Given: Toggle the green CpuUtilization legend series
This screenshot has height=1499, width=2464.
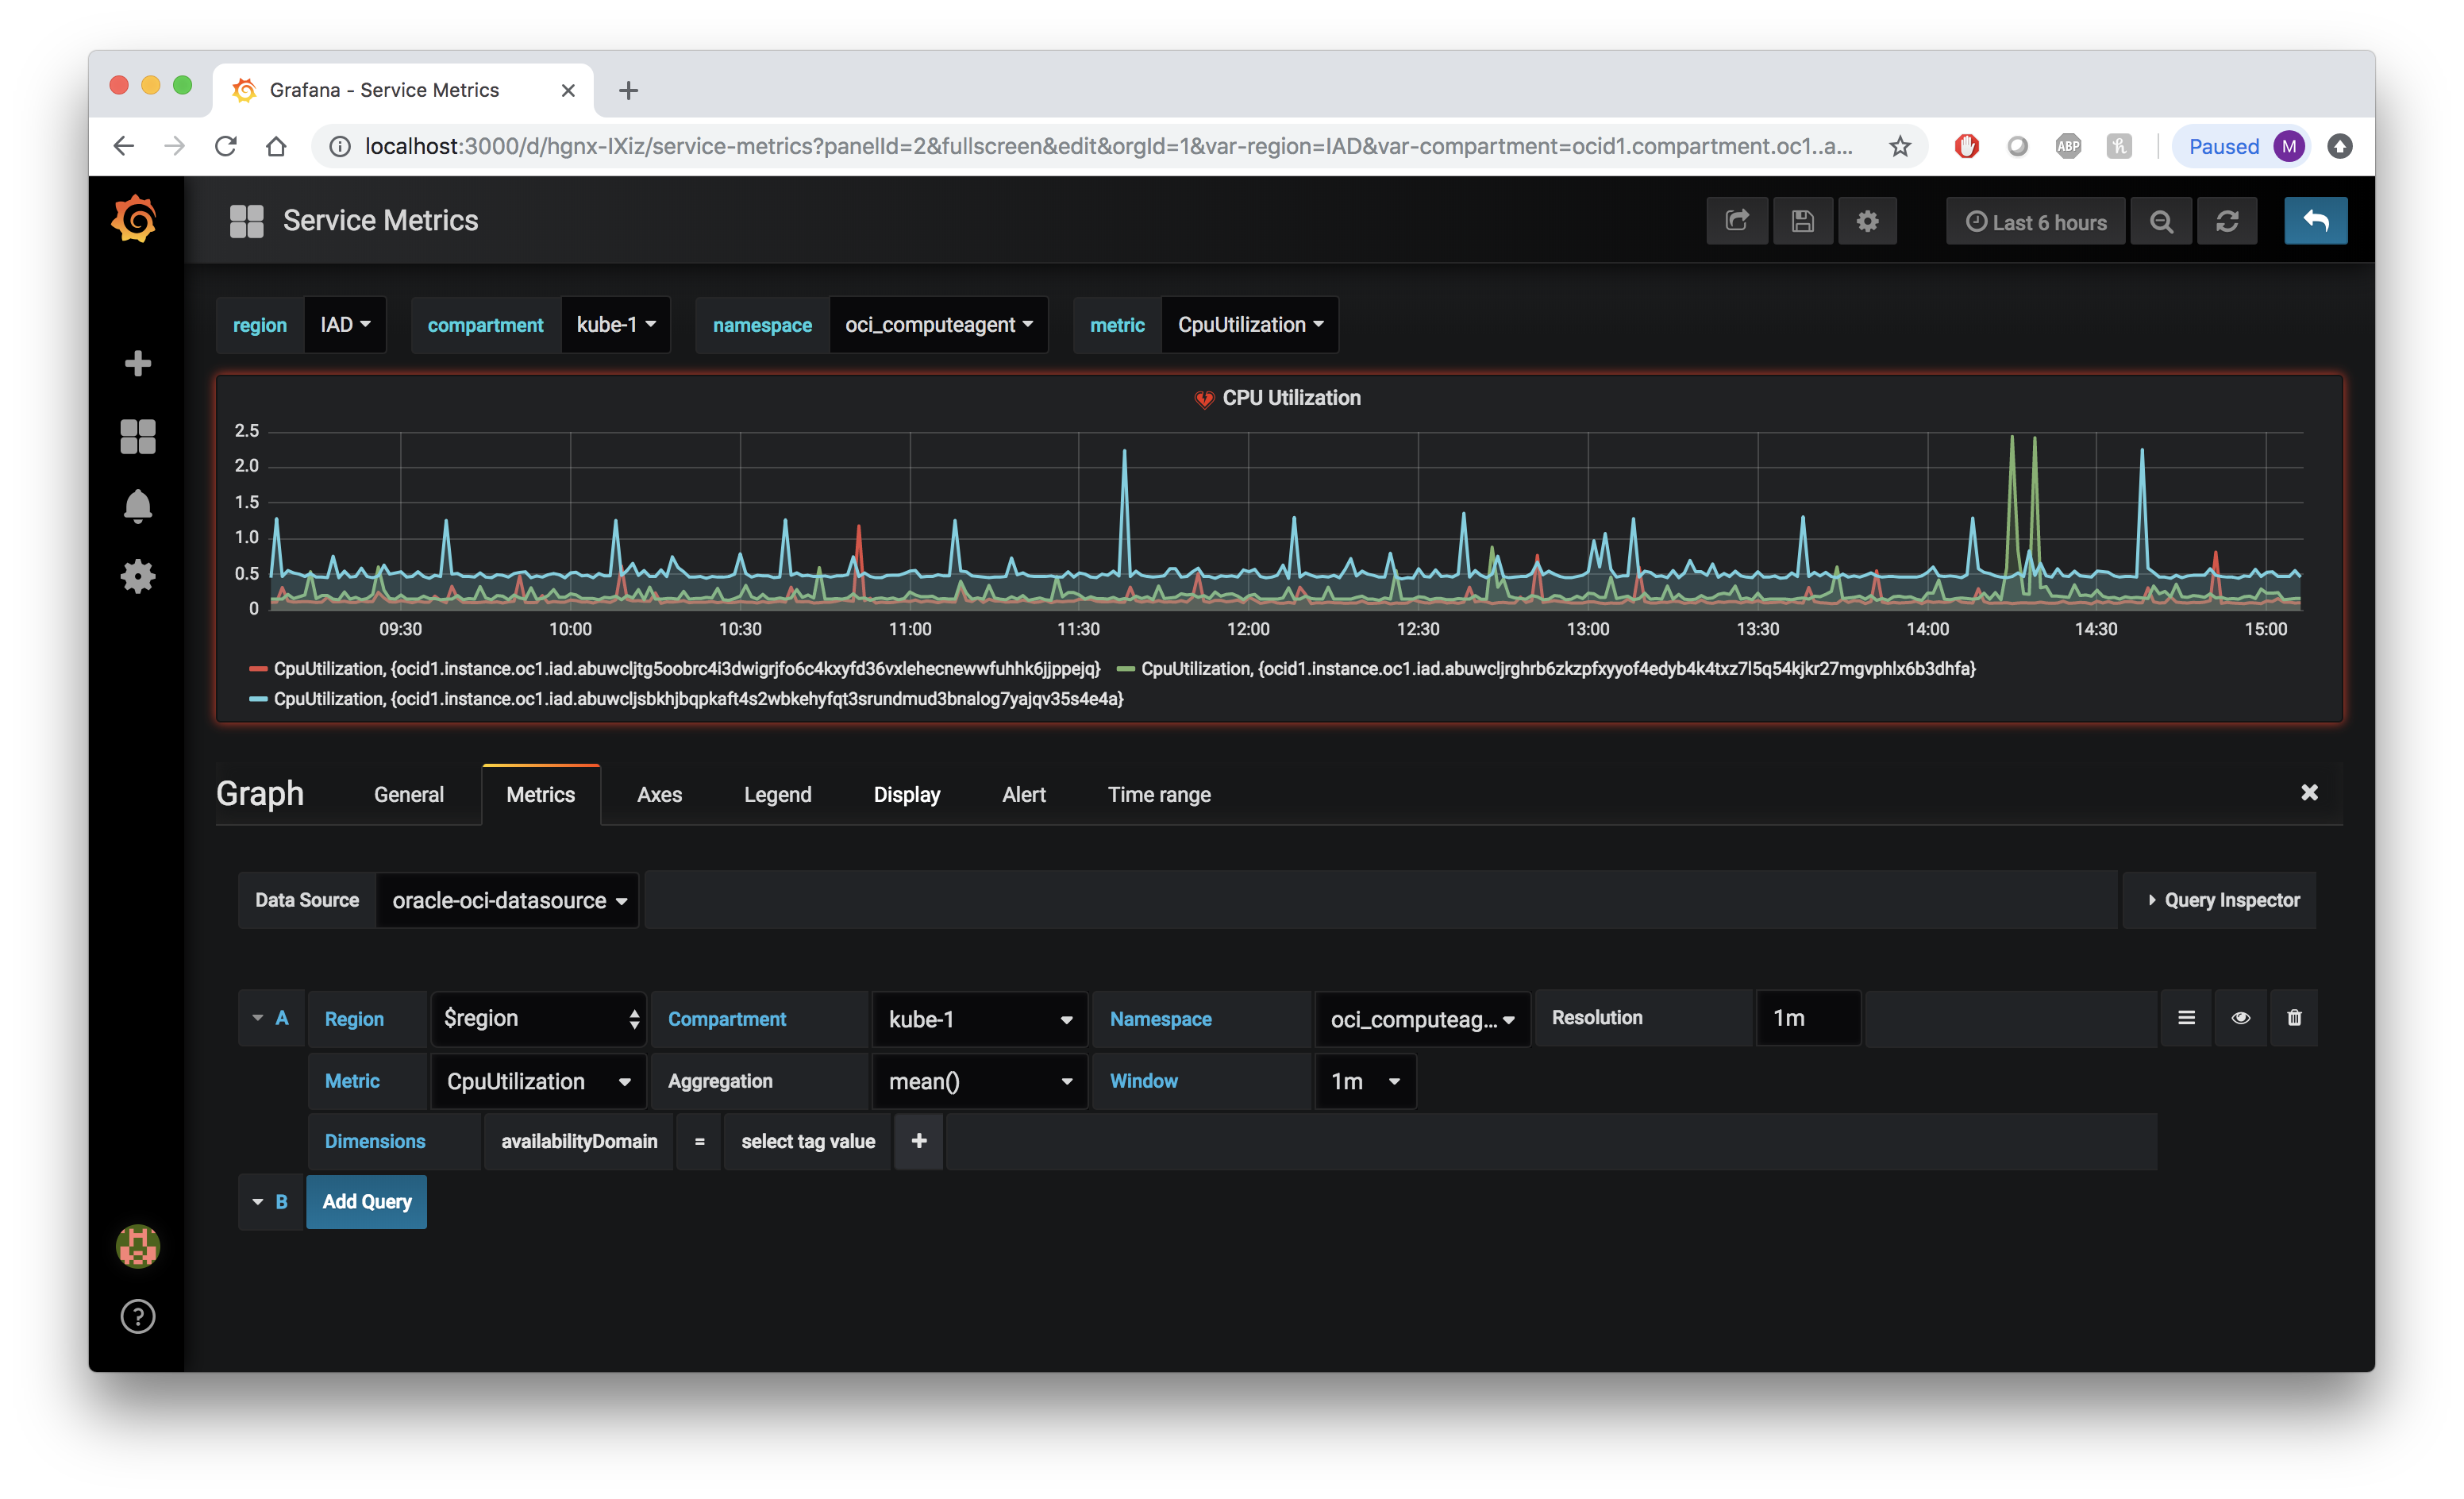Looking at the screenshot, I should [1557, 668].
